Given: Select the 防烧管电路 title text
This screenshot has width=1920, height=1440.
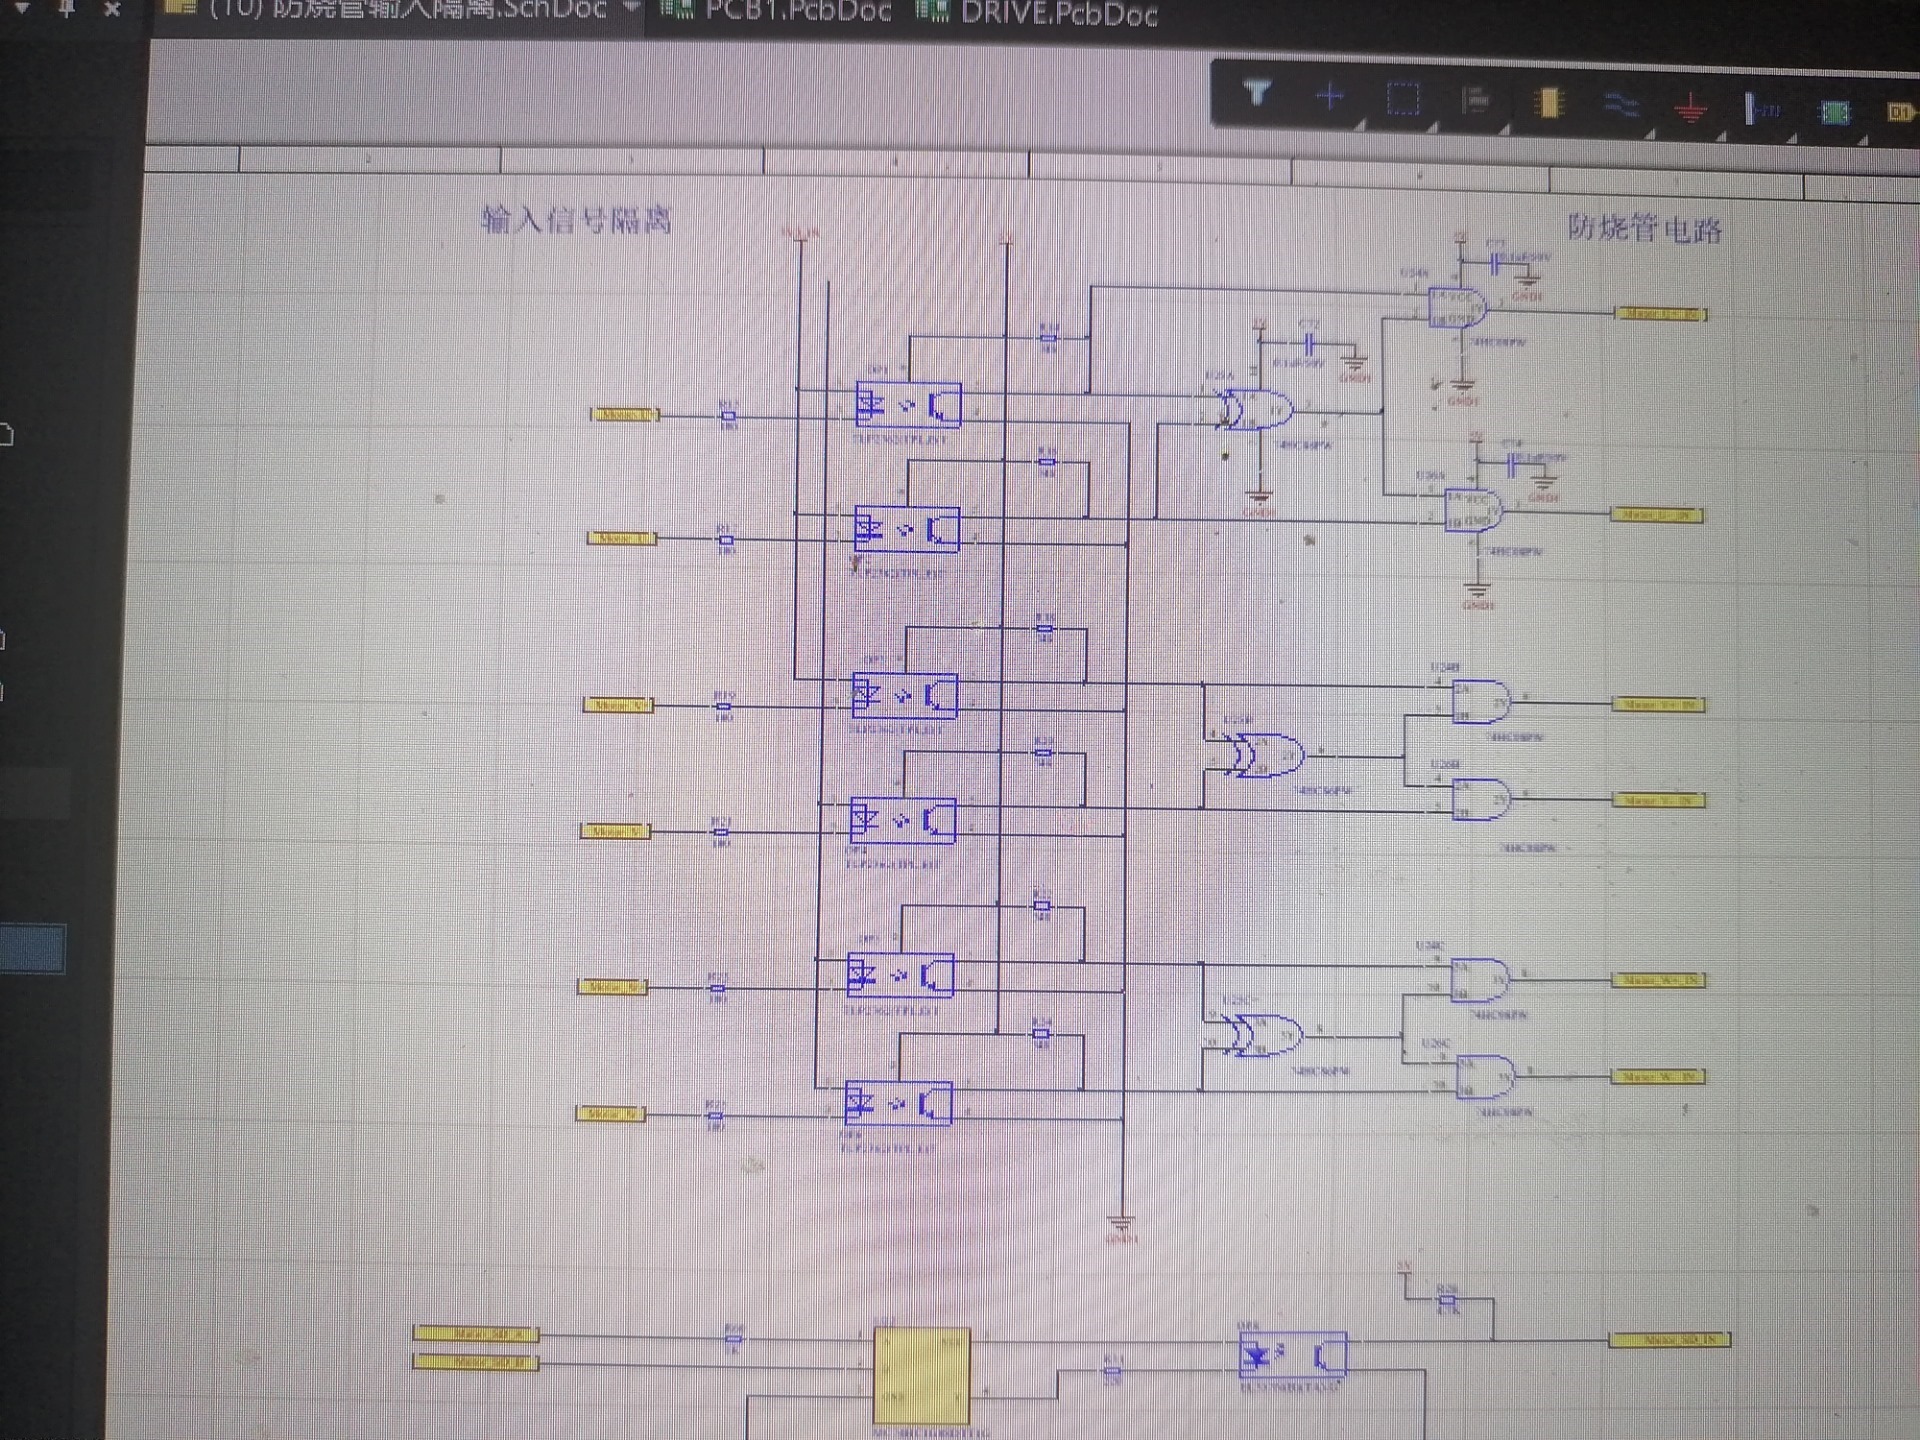Looking at the screenshot, I should pos(1644,229).
